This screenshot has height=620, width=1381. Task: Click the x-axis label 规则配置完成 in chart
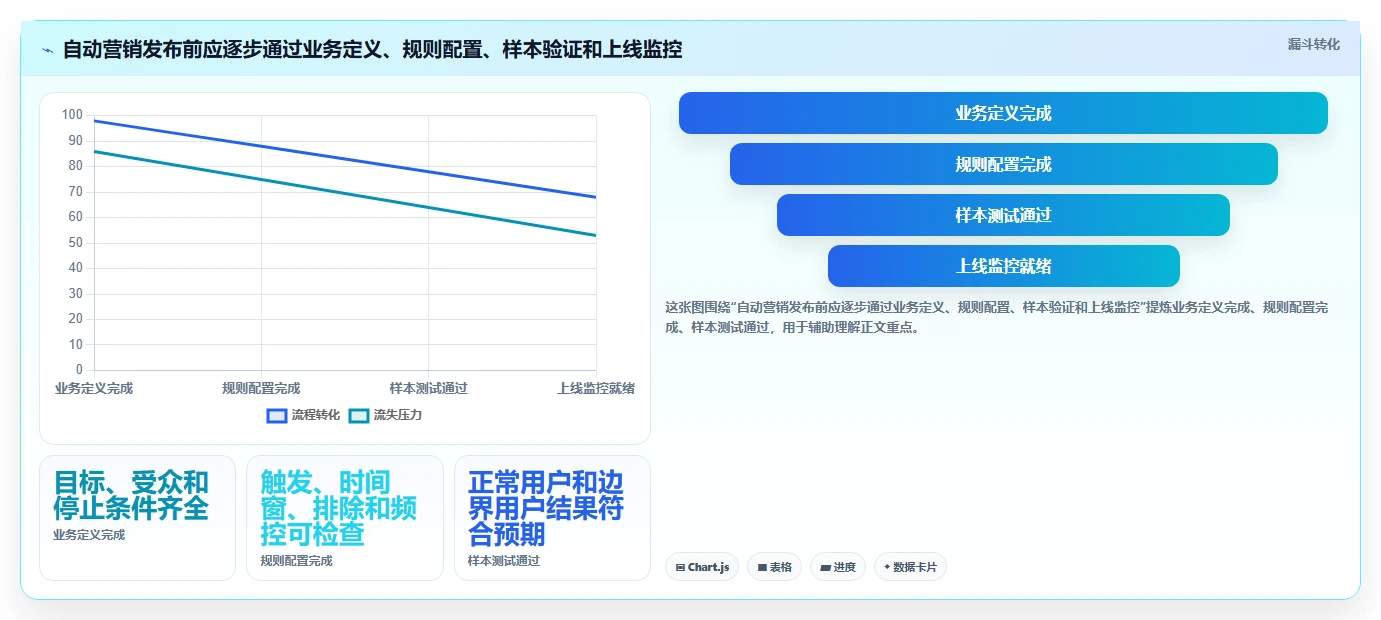pos(261,388)
